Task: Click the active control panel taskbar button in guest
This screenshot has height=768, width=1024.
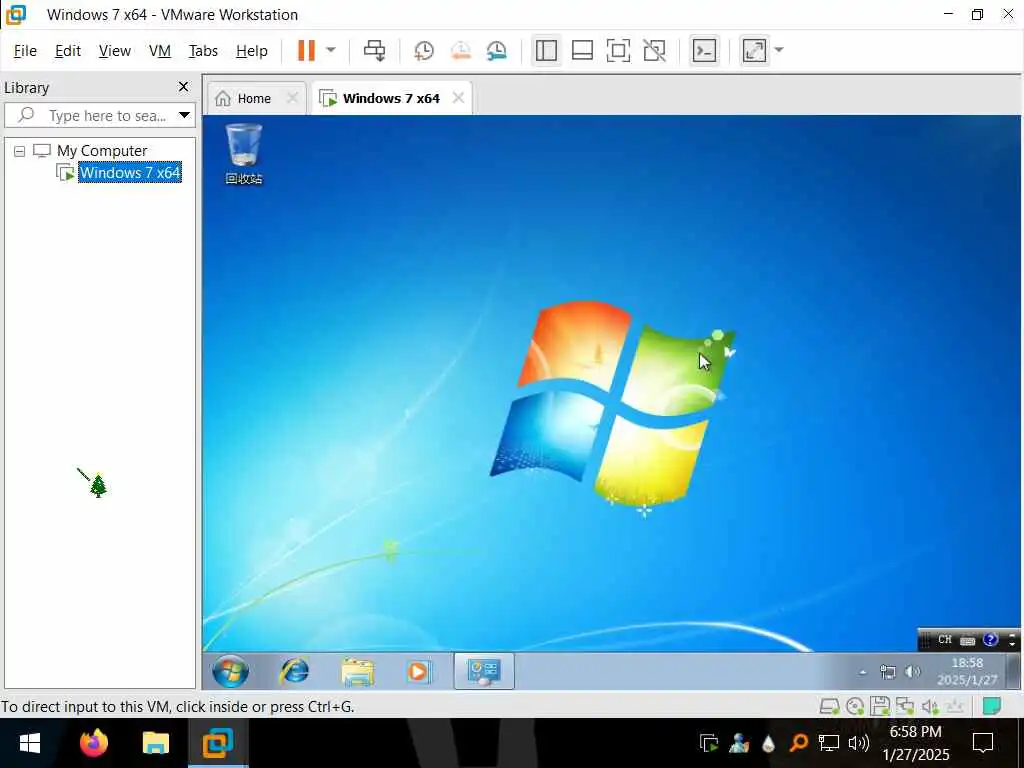Action: [484, 671]
